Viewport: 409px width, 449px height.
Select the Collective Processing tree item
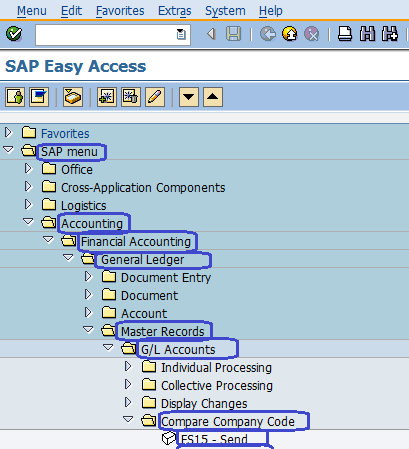pyautogui.click(x=217, y=386)
